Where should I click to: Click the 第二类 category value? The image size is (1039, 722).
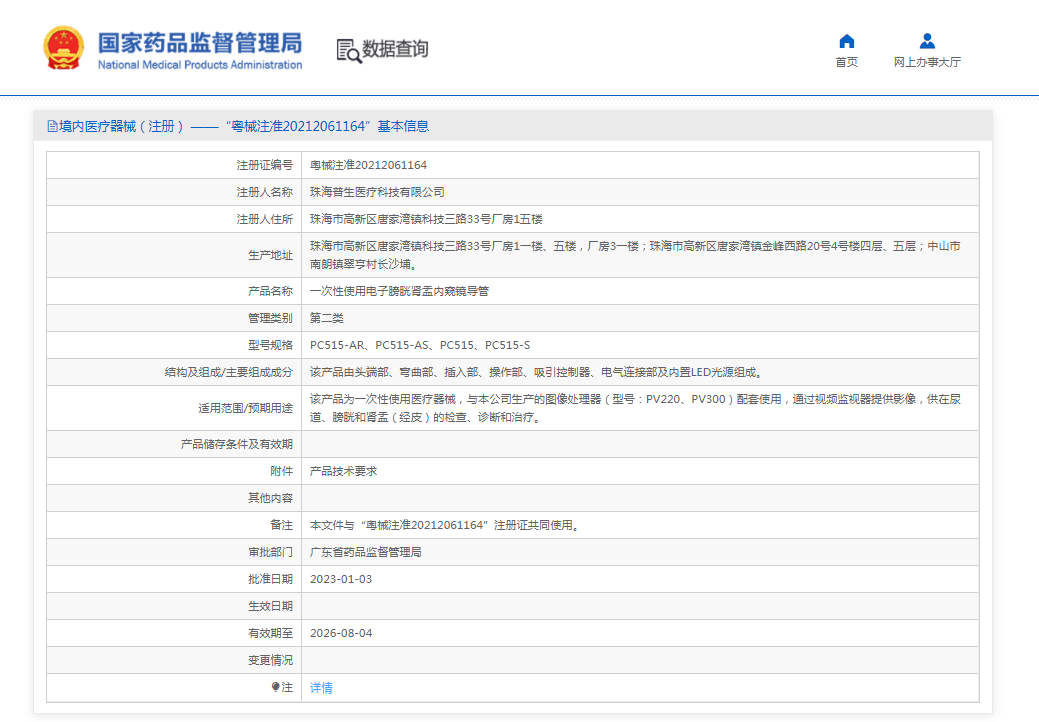click(327, 318)
